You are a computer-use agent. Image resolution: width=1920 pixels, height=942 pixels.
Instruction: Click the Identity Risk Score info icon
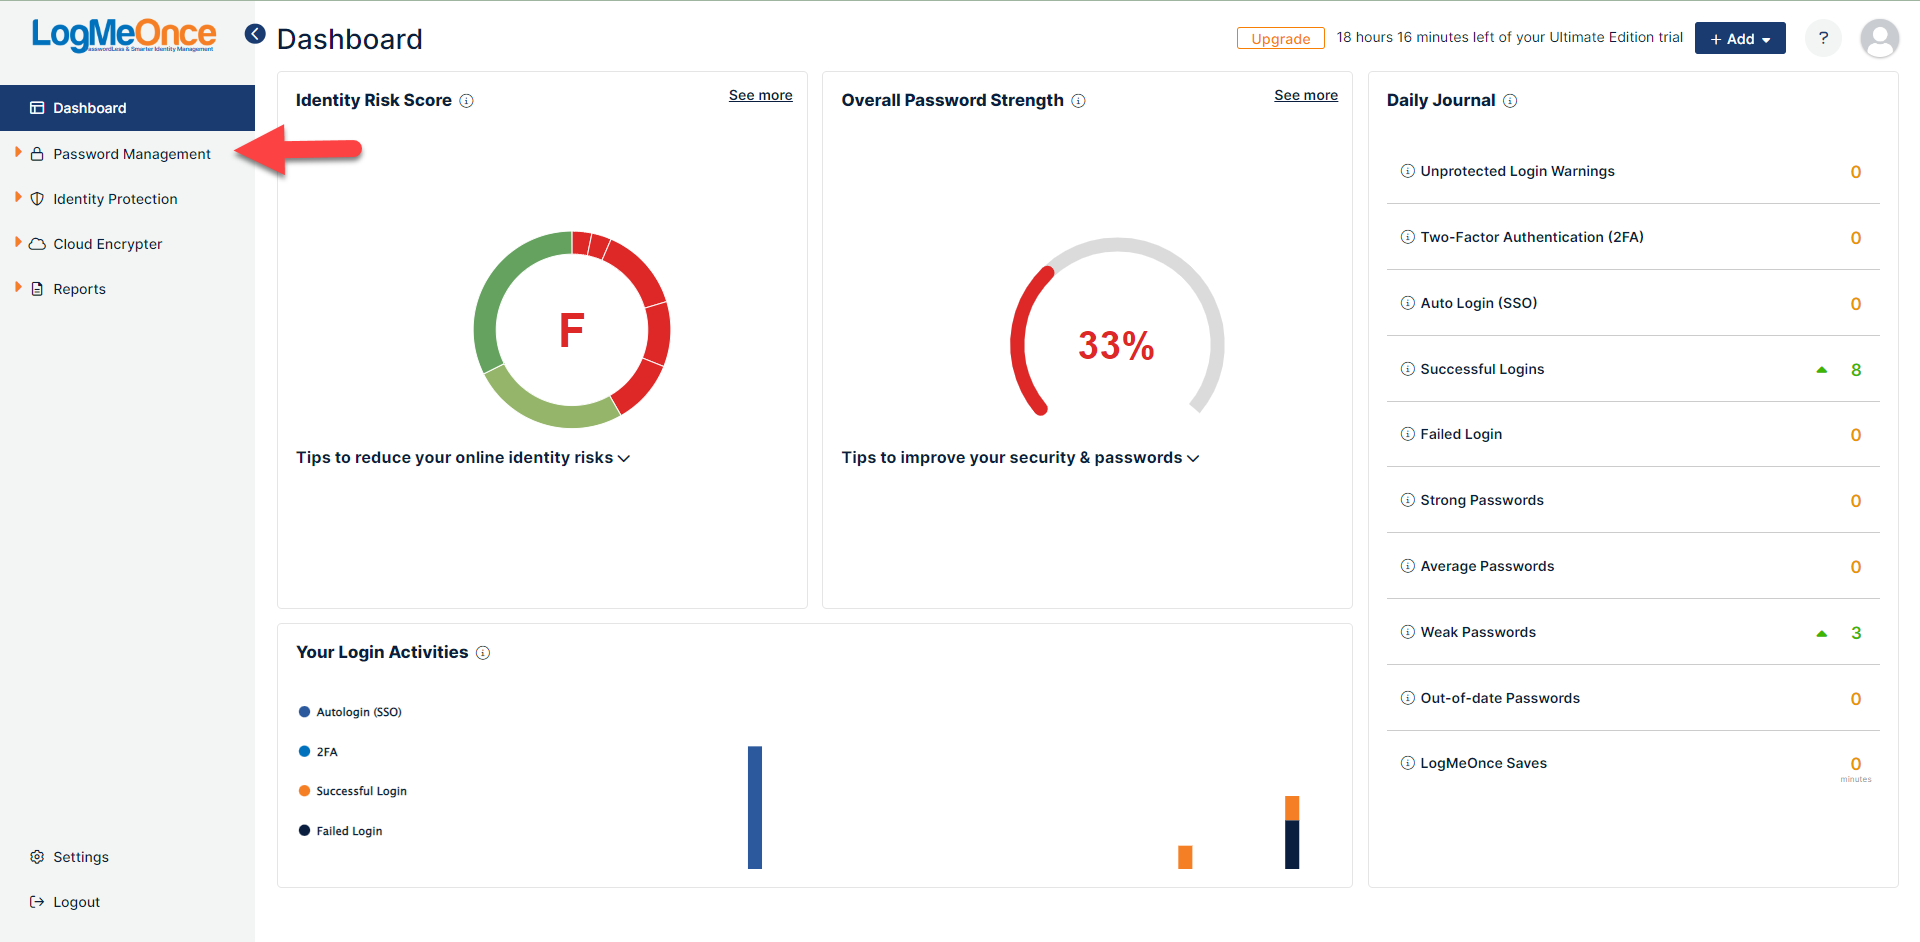click(466, 101)
